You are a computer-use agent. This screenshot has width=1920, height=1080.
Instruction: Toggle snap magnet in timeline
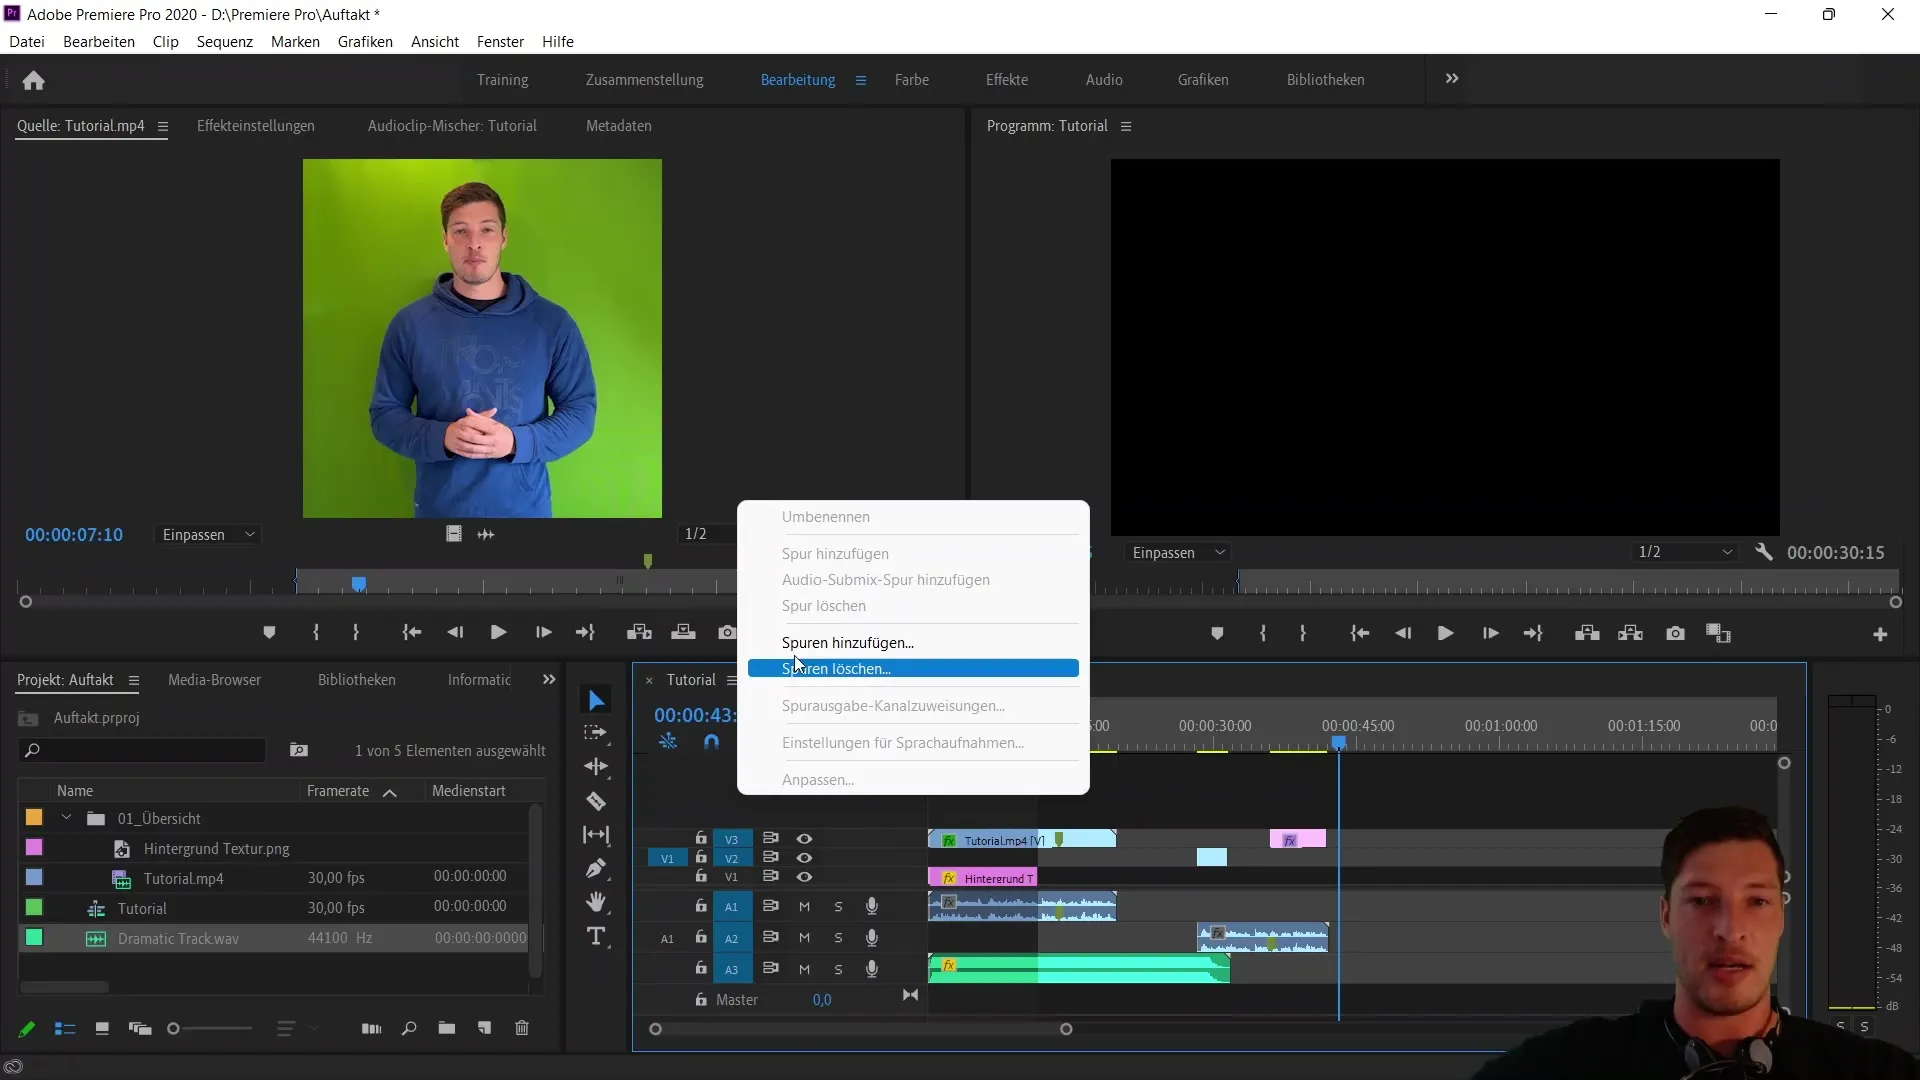point(711,742)
